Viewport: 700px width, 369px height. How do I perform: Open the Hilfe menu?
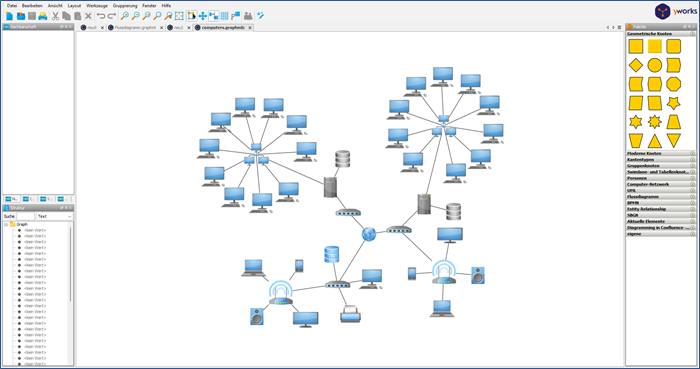tap(166, 5)
